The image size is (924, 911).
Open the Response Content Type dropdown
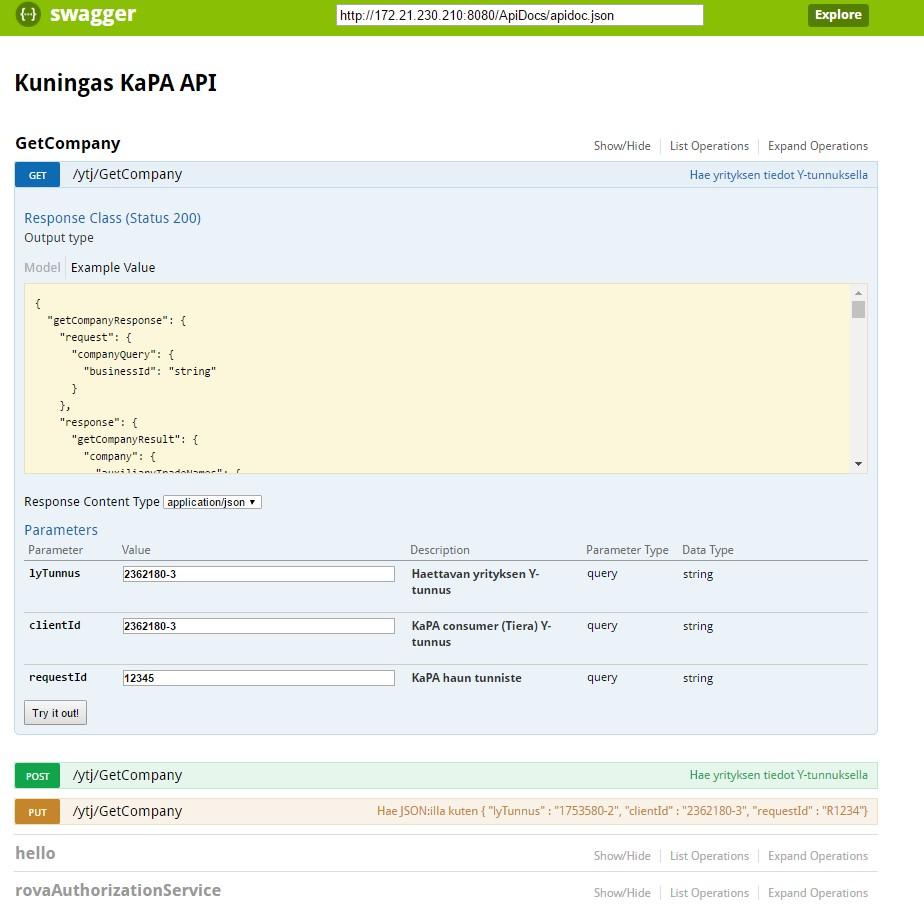tap(212, 502)
